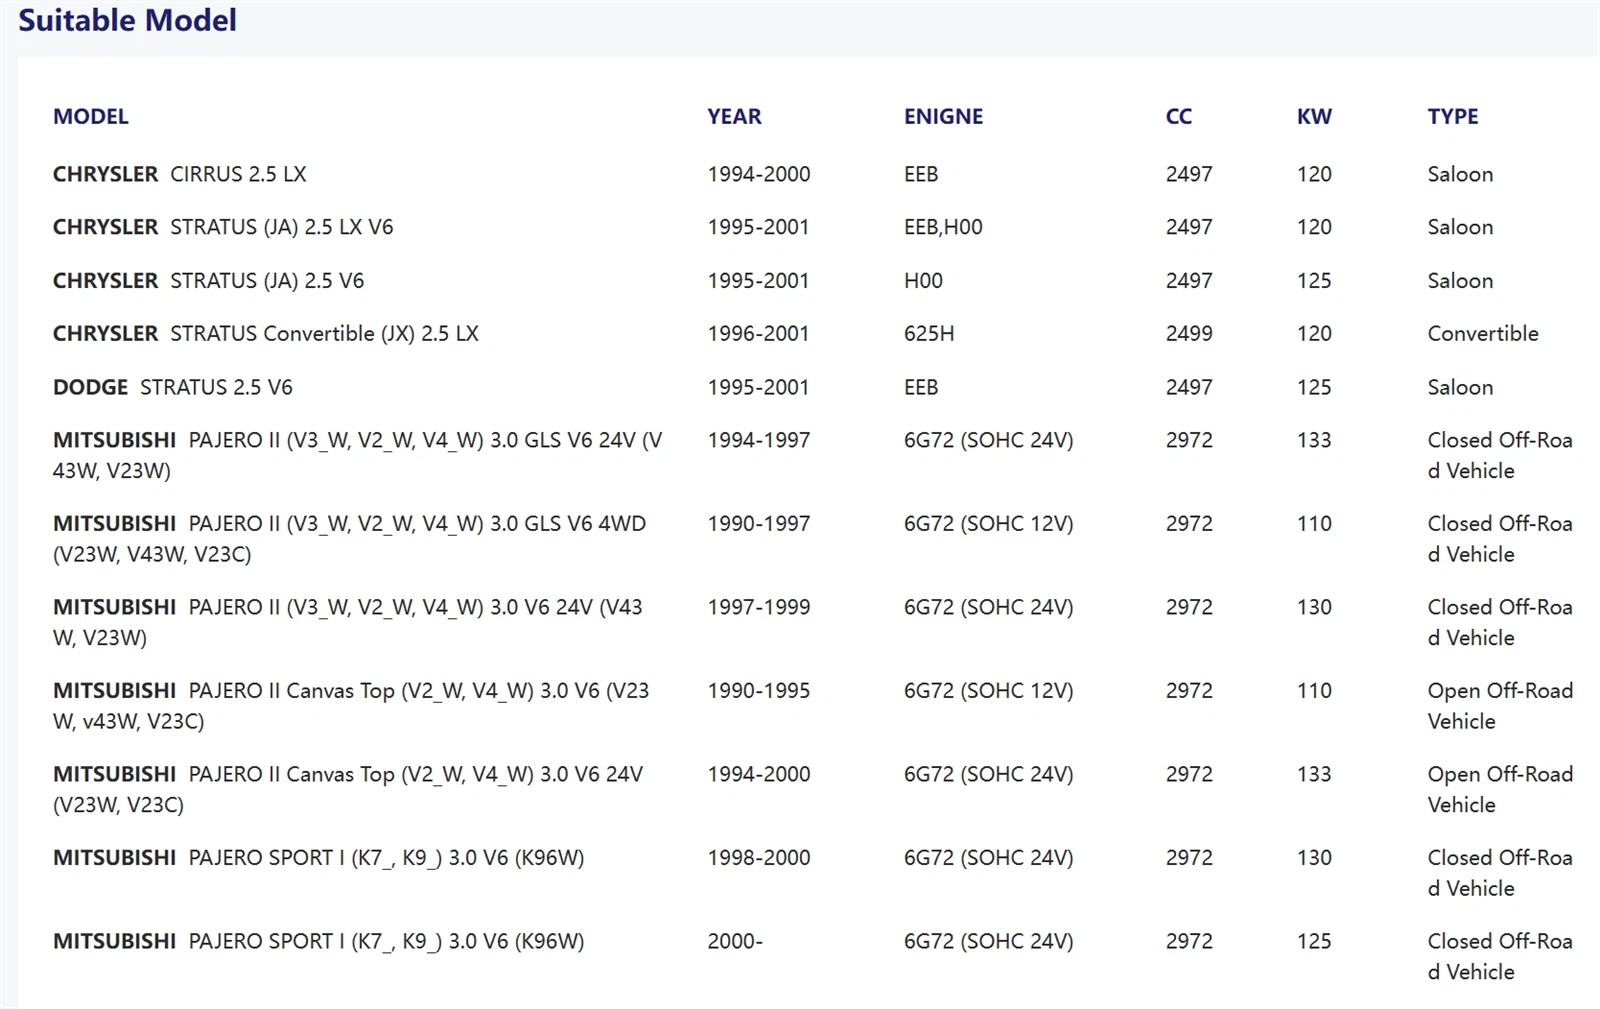Click KW '125' in DODGE STRATUS row
This screenshot has height=1009, width=1600.
(1314, 387)
